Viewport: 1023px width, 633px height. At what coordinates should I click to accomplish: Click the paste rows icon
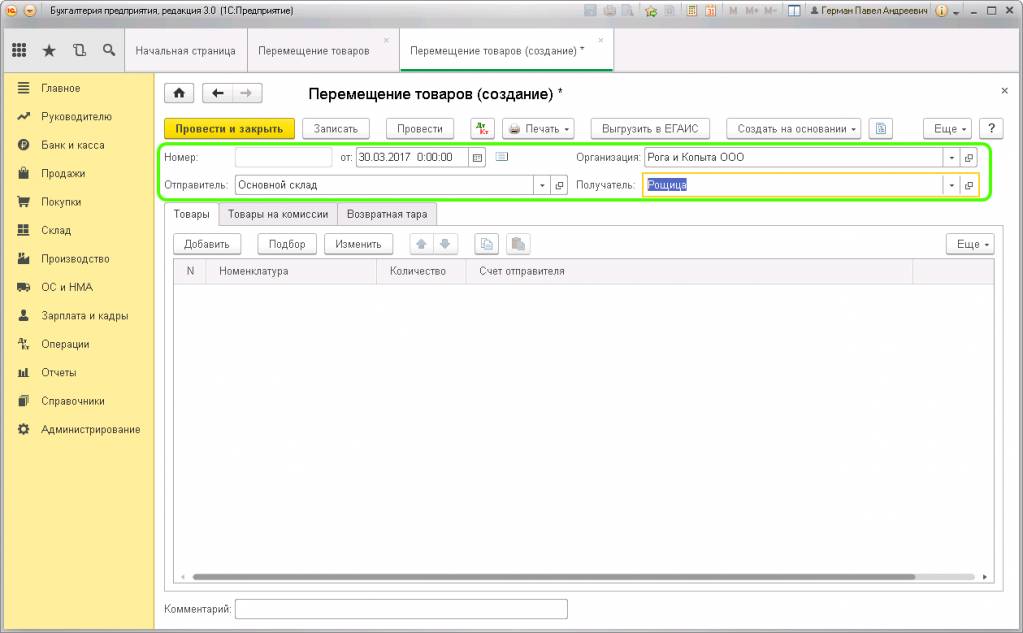pos(518,244)
